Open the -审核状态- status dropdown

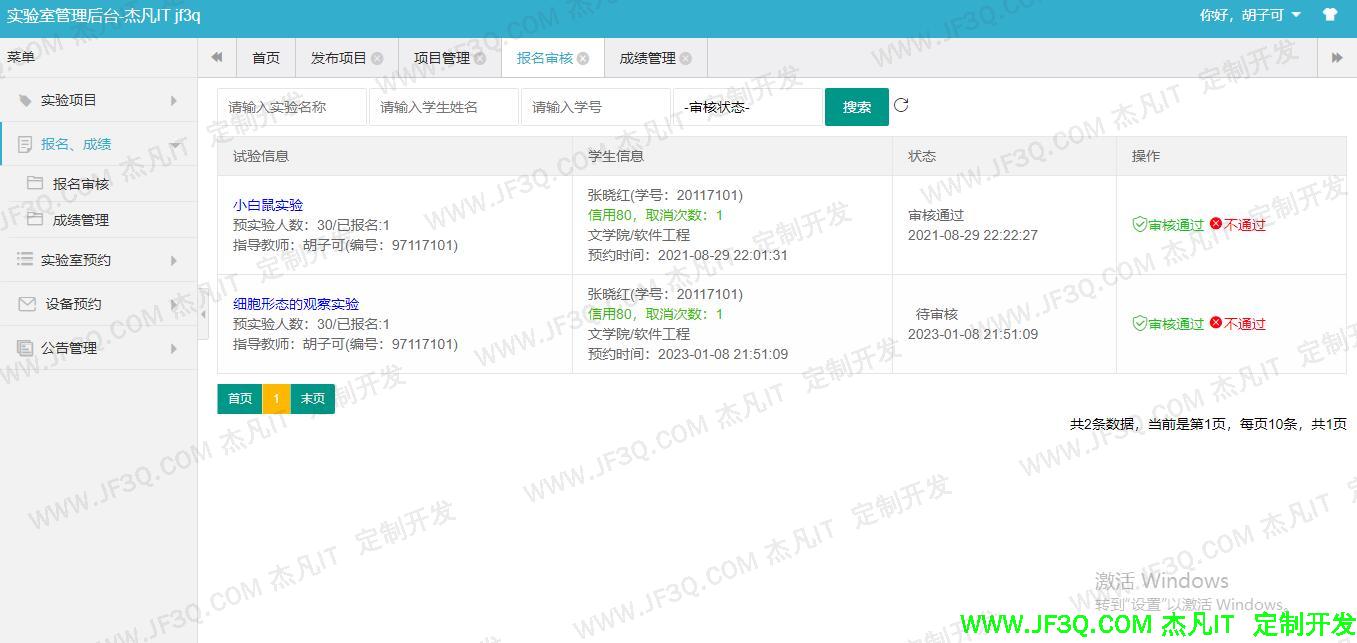point(746,105)
